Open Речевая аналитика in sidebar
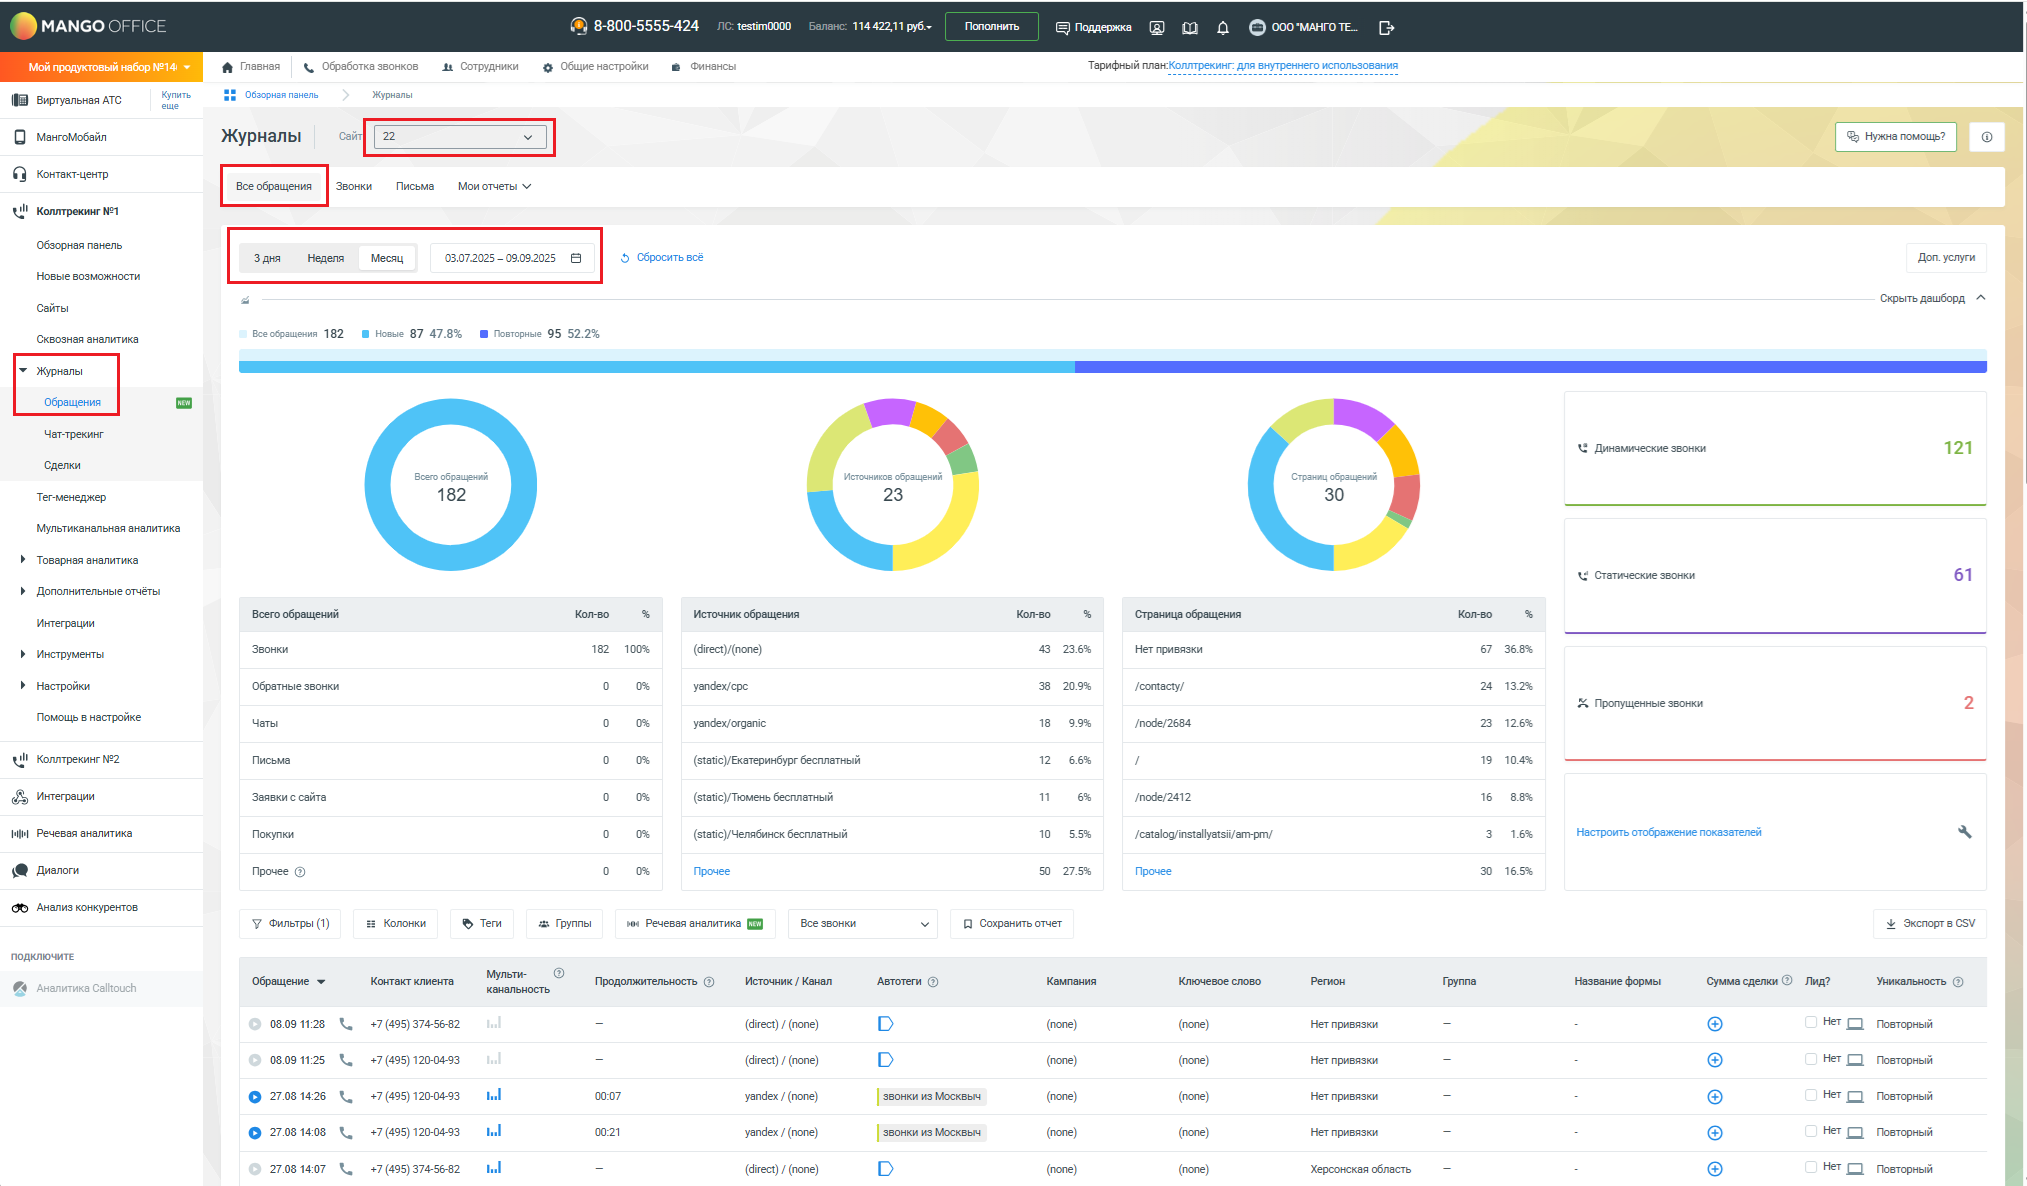The width and height of the screenshot is (2027, 1186). [84, 834]
